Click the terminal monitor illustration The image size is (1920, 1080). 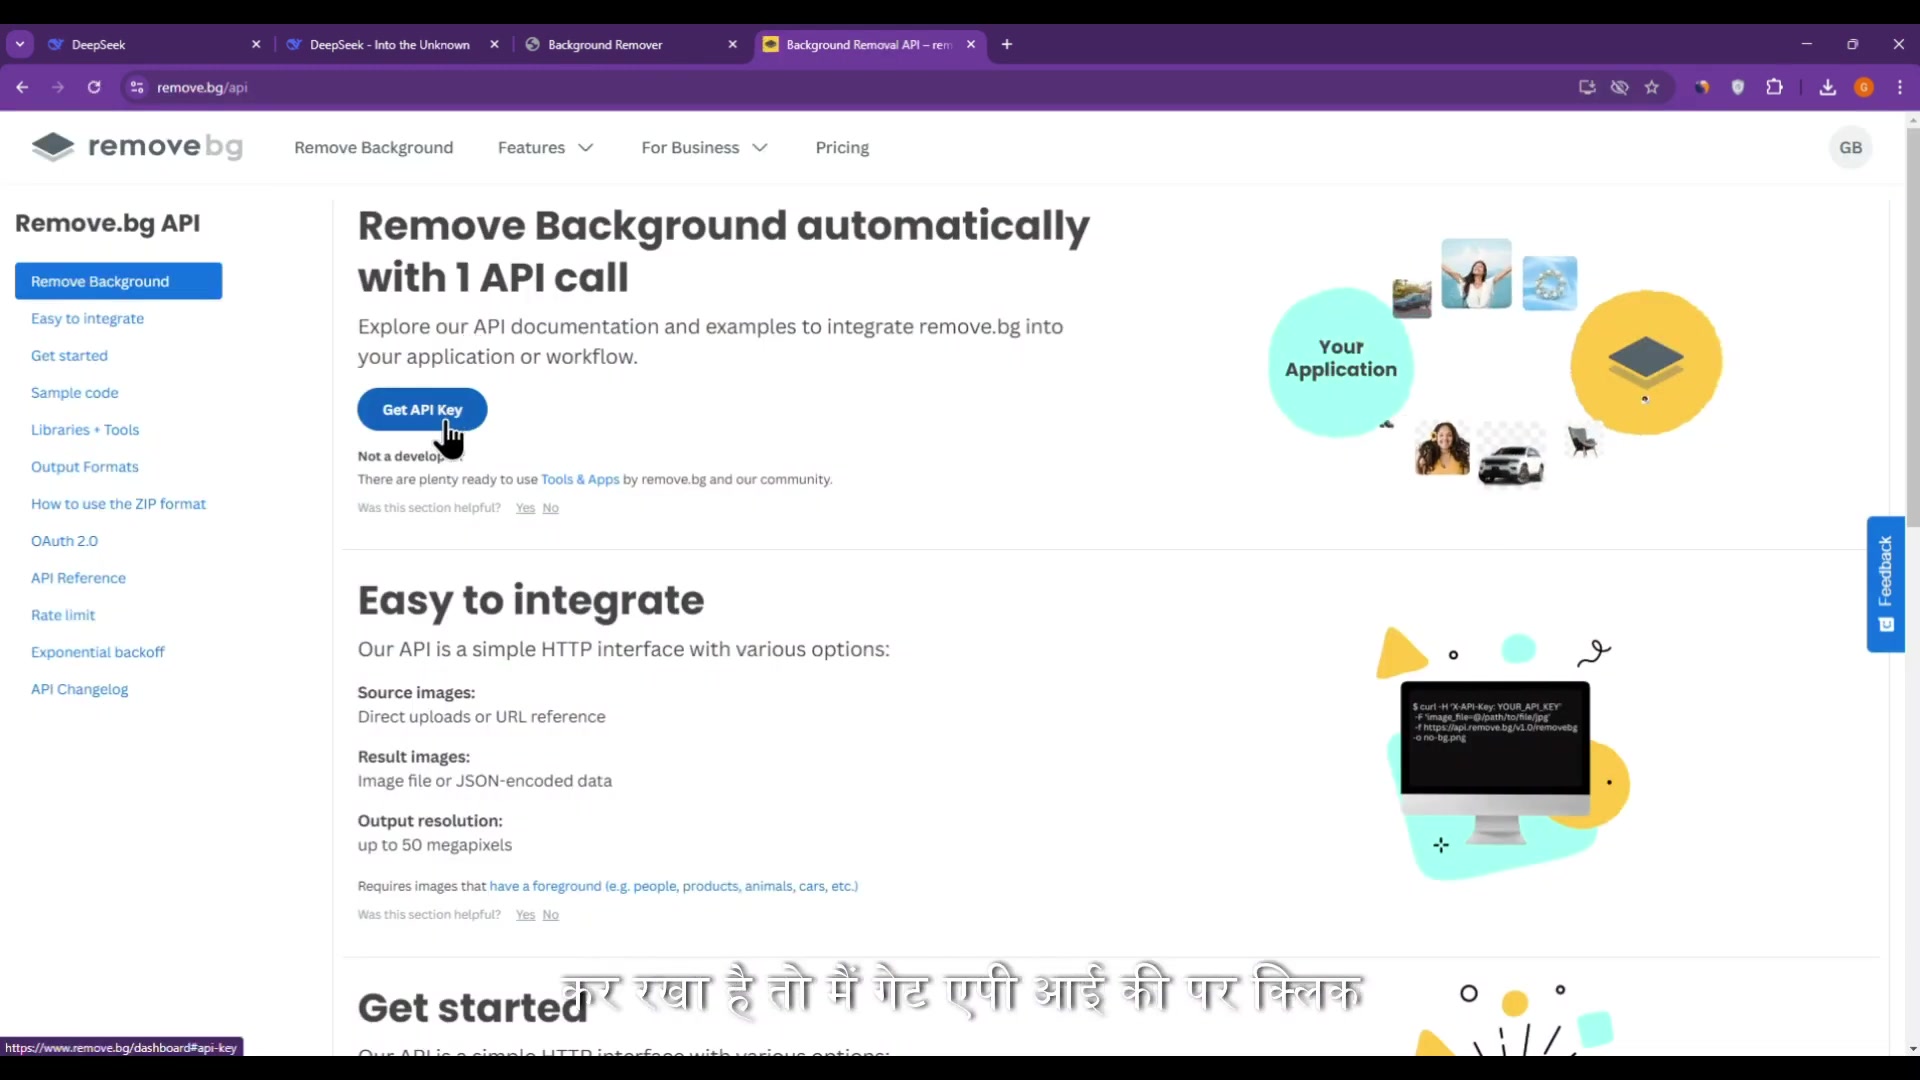click(x=1495, y=762)
